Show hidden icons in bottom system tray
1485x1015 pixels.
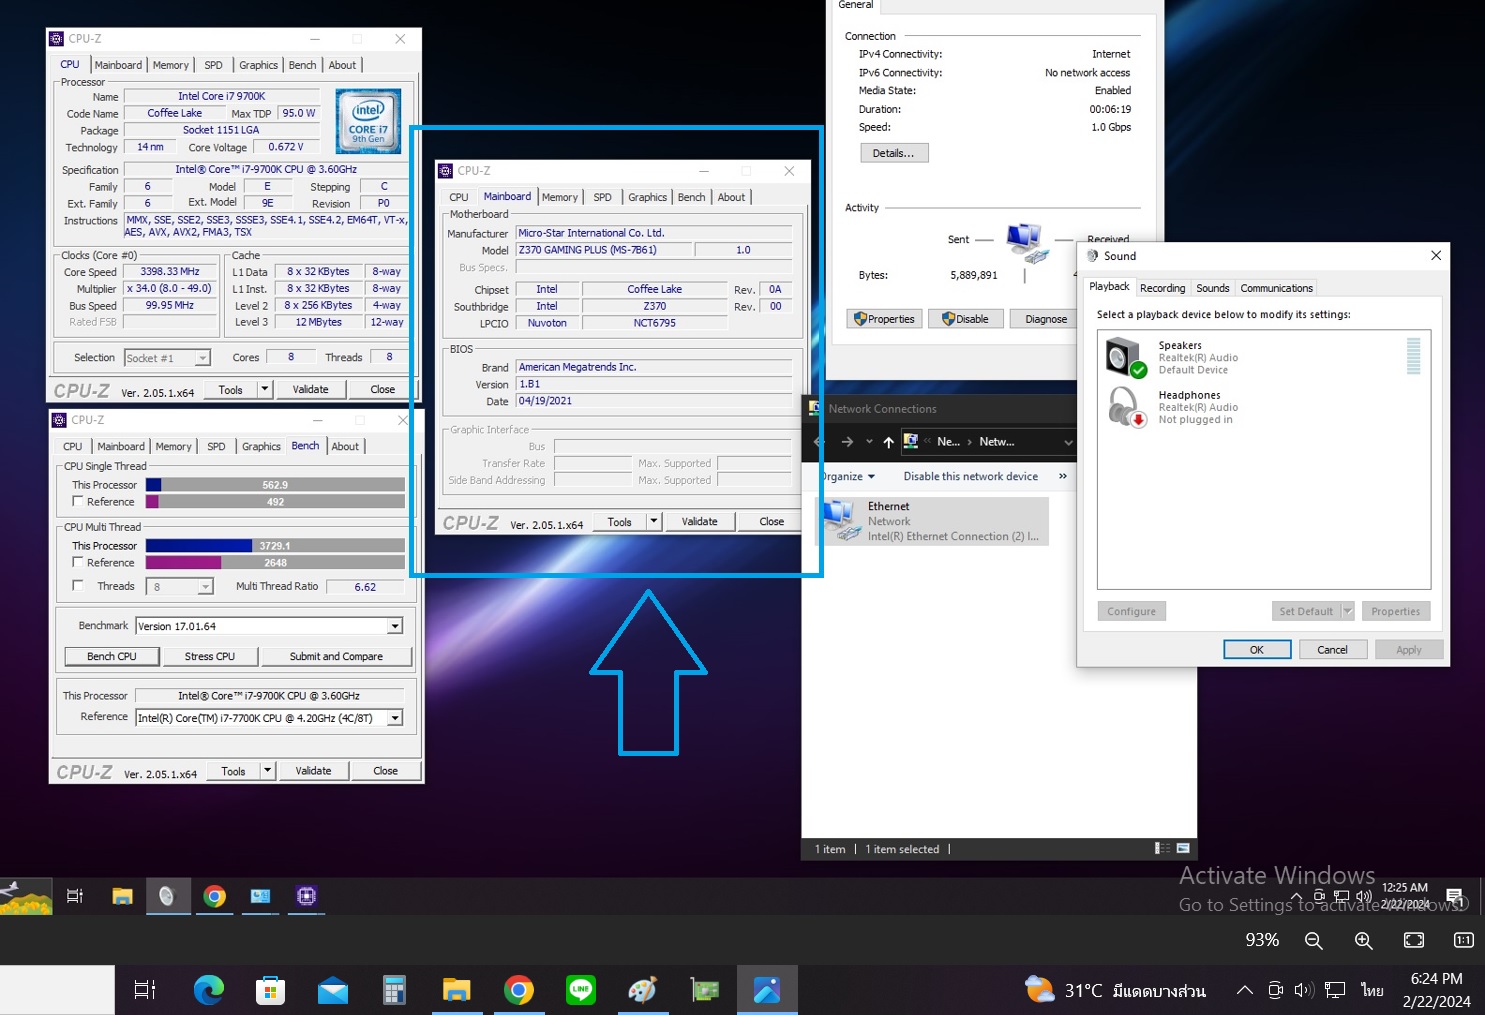coord(1244,990)
